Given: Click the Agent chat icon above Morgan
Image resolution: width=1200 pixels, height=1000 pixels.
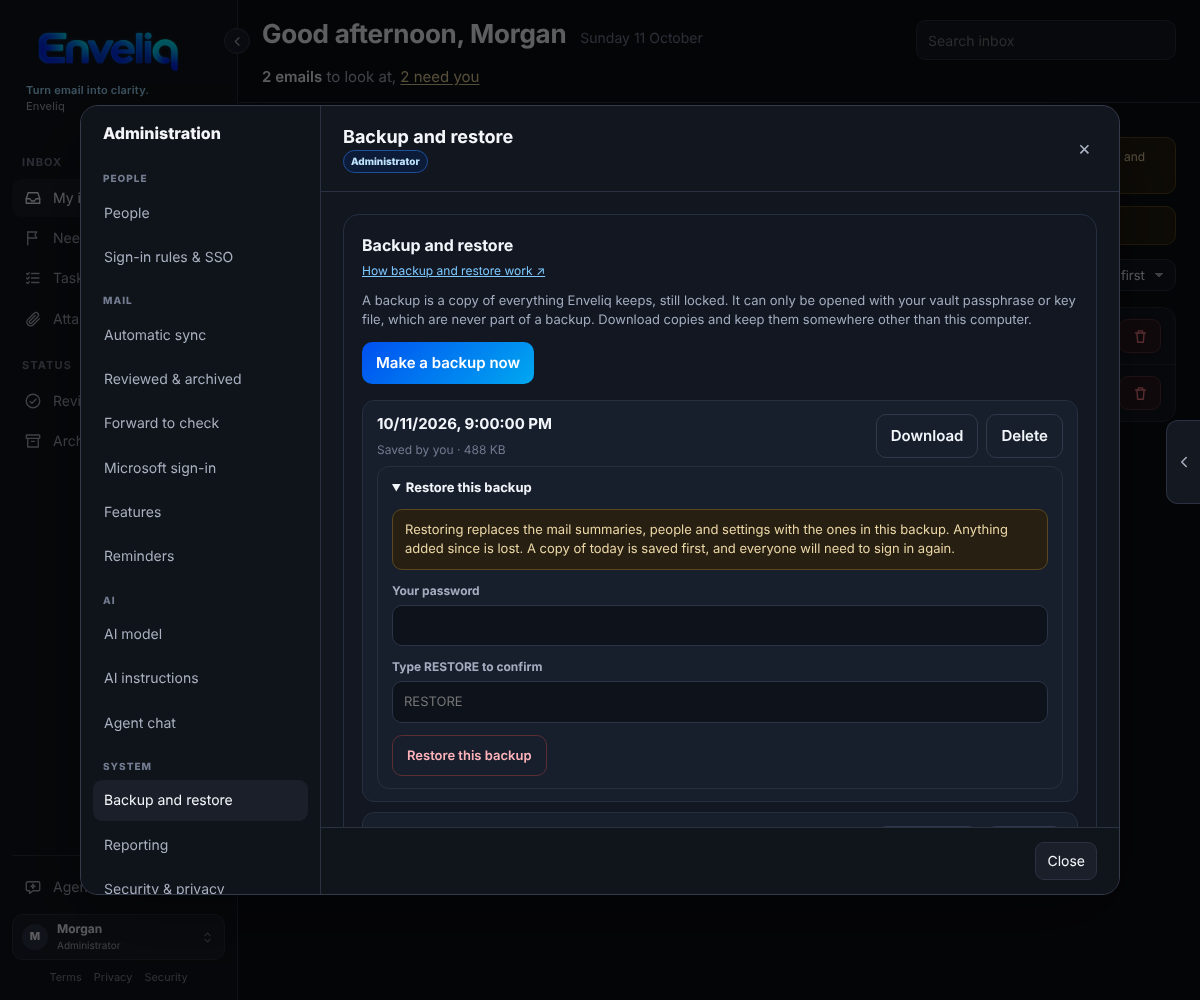Looking at the screenshot, I should point(33,887).
